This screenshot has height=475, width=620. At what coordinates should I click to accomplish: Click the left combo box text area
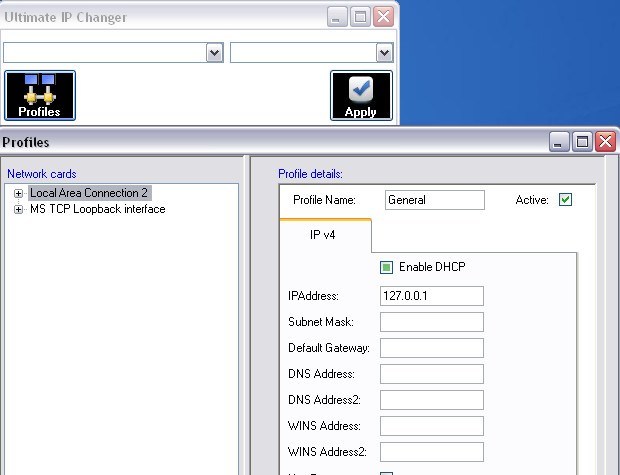click(x=105, y=53)
